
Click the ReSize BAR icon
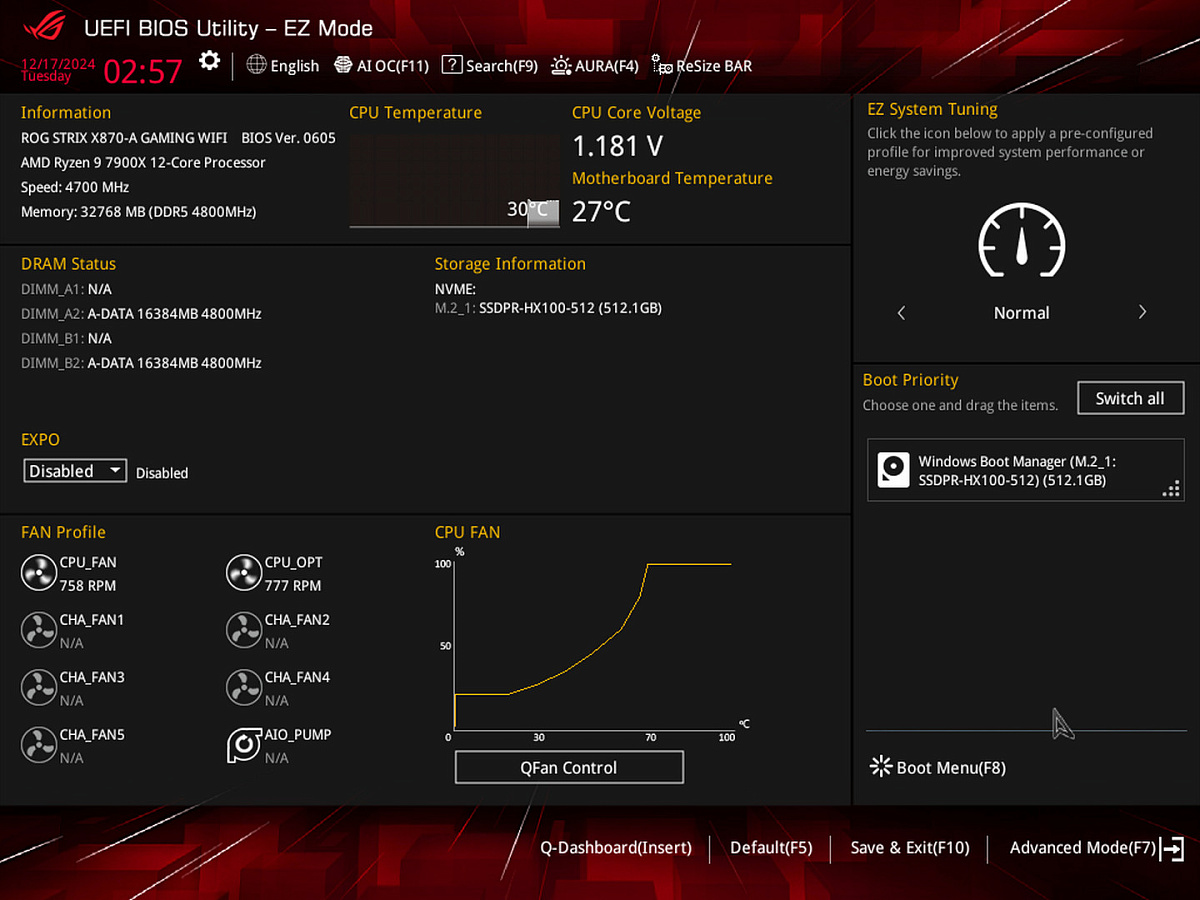pos(662,65)
